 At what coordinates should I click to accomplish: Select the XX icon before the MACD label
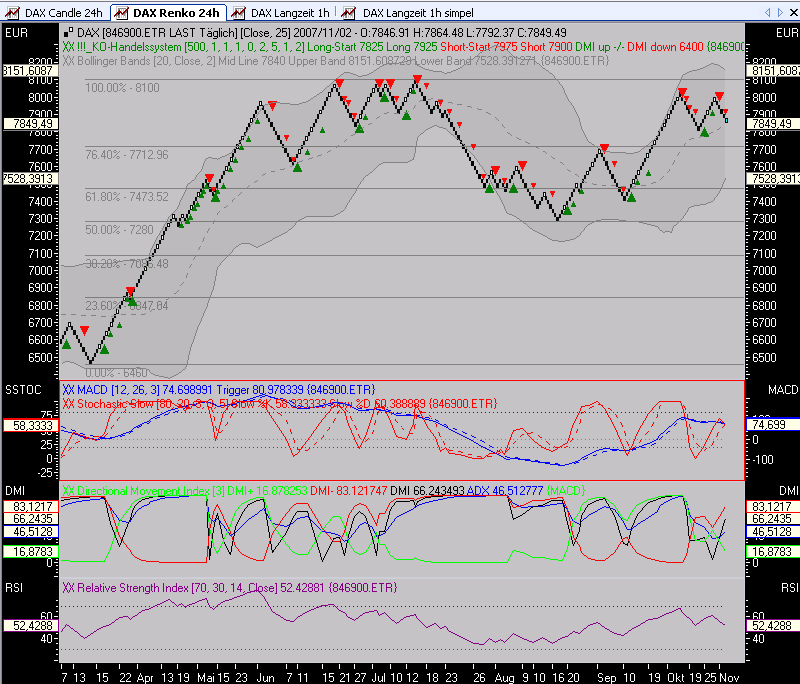66,390
